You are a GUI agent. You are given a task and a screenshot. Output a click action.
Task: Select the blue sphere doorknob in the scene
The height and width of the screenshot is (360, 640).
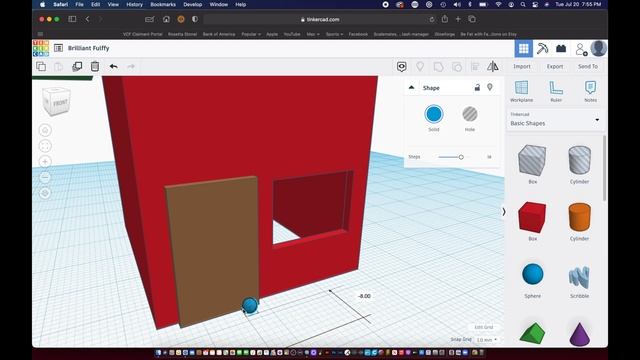point(250,305)
